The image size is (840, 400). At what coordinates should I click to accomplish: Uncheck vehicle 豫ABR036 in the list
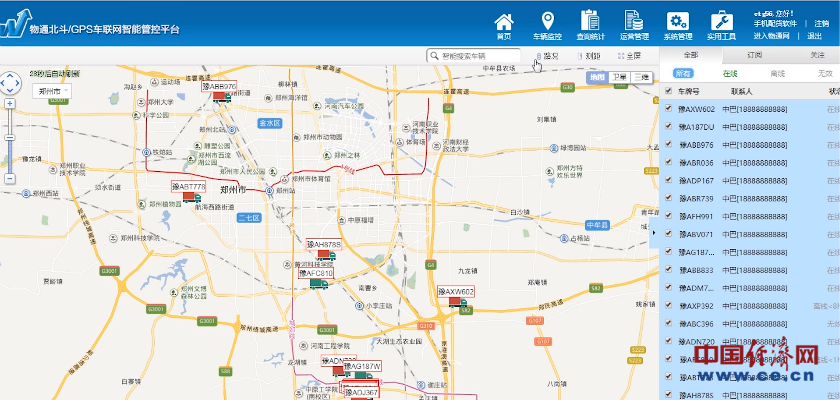pos(668,162)
